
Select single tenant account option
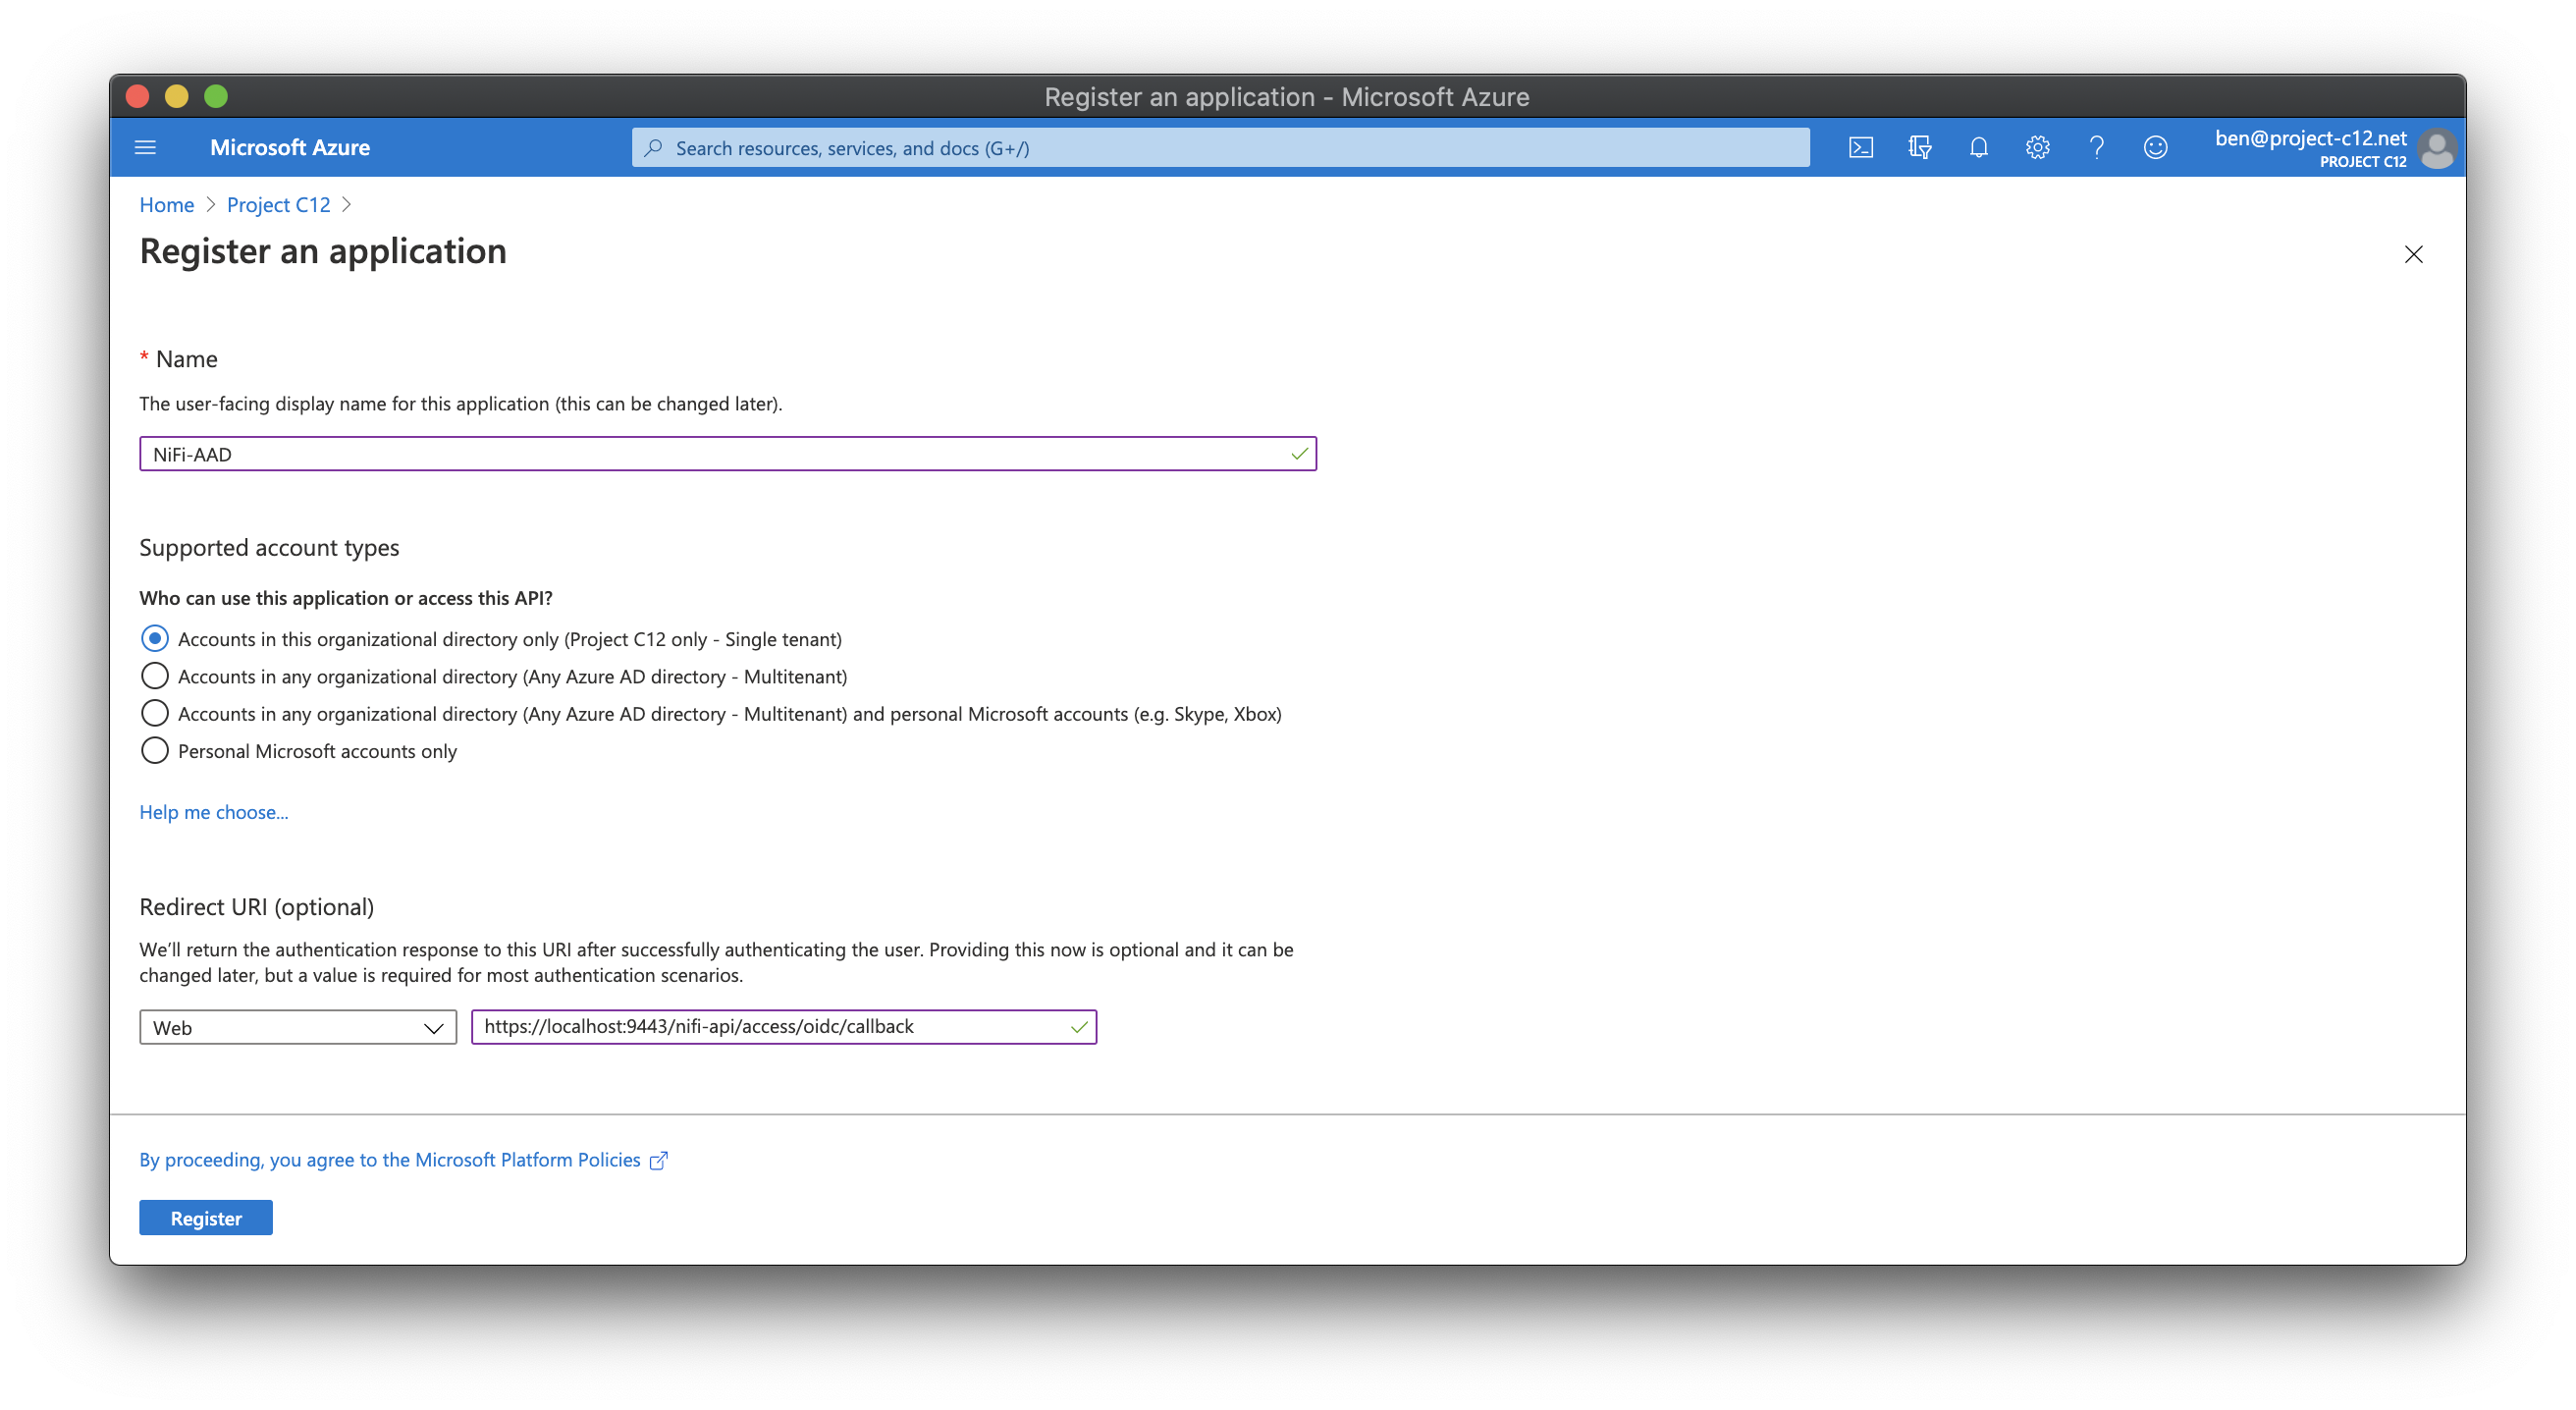click(x=155, y=638)
